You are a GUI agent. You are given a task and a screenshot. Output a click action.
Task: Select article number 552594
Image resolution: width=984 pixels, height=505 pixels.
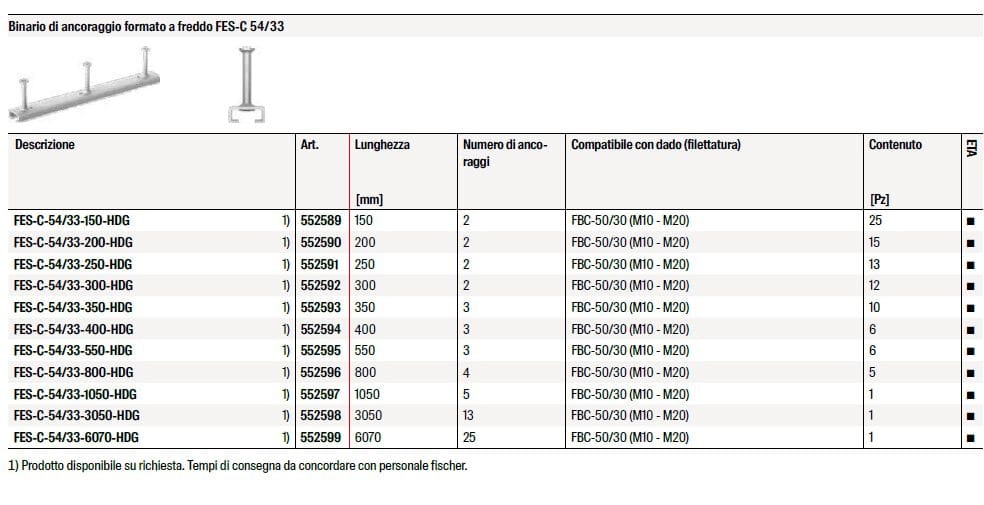tap(321, 329)
